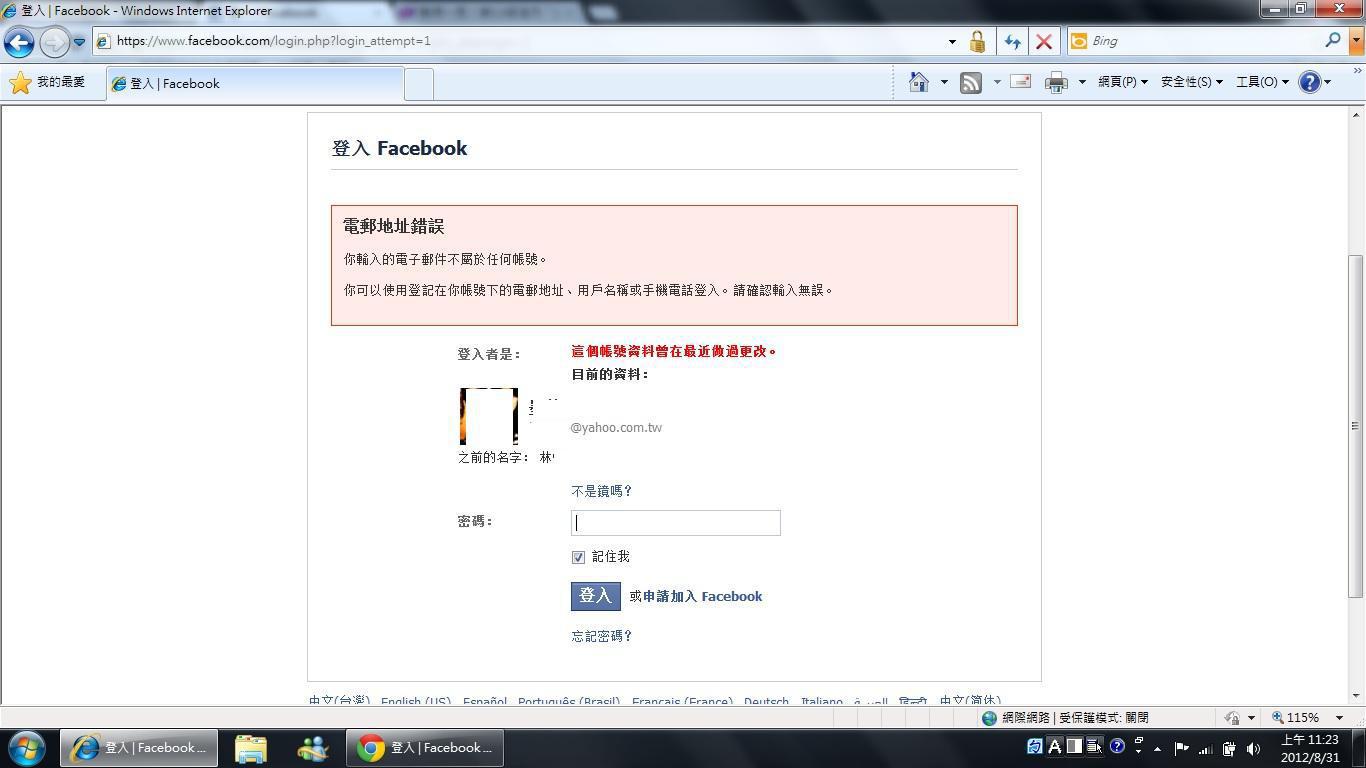Switch to the Chrome 登入 | Facebook window
This screenshot has height=768, width=1366.
(x=425, y=748)
